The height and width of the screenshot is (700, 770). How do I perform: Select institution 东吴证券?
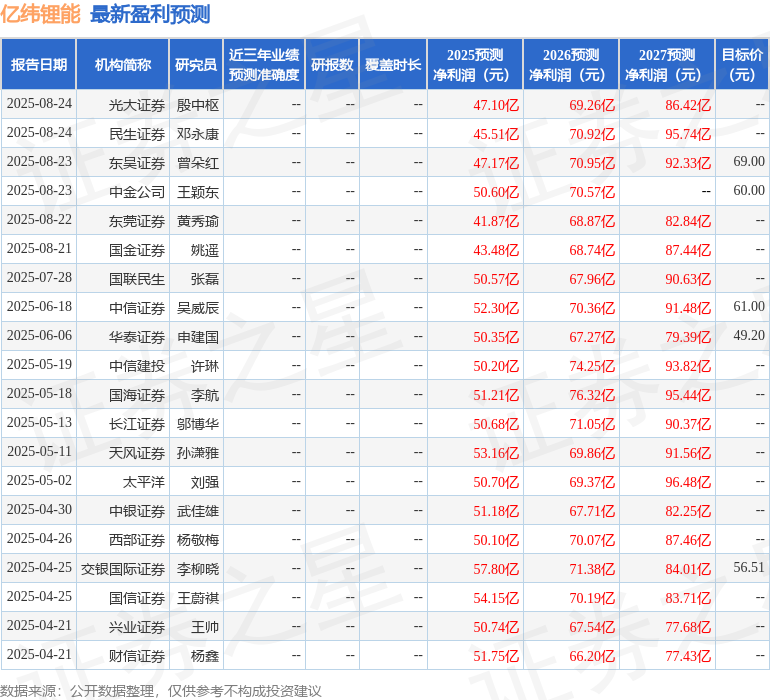click(137, 163)
